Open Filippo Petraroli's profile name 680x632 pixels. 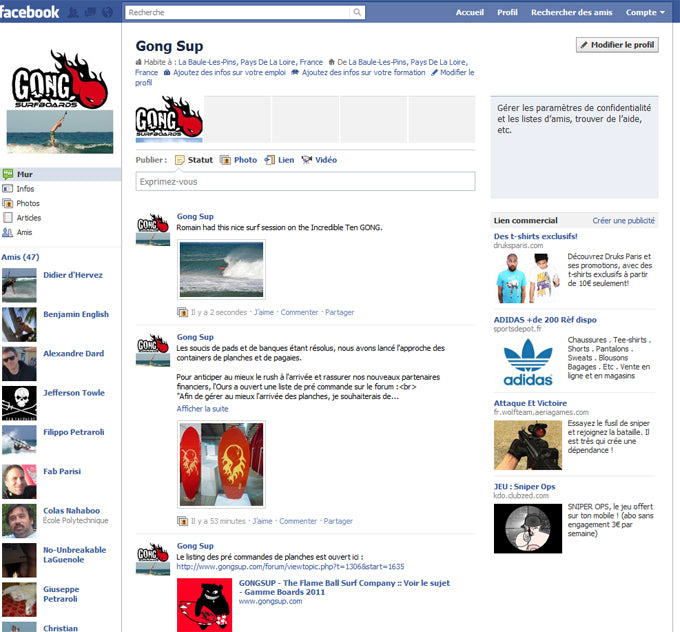tap(74, 432)
